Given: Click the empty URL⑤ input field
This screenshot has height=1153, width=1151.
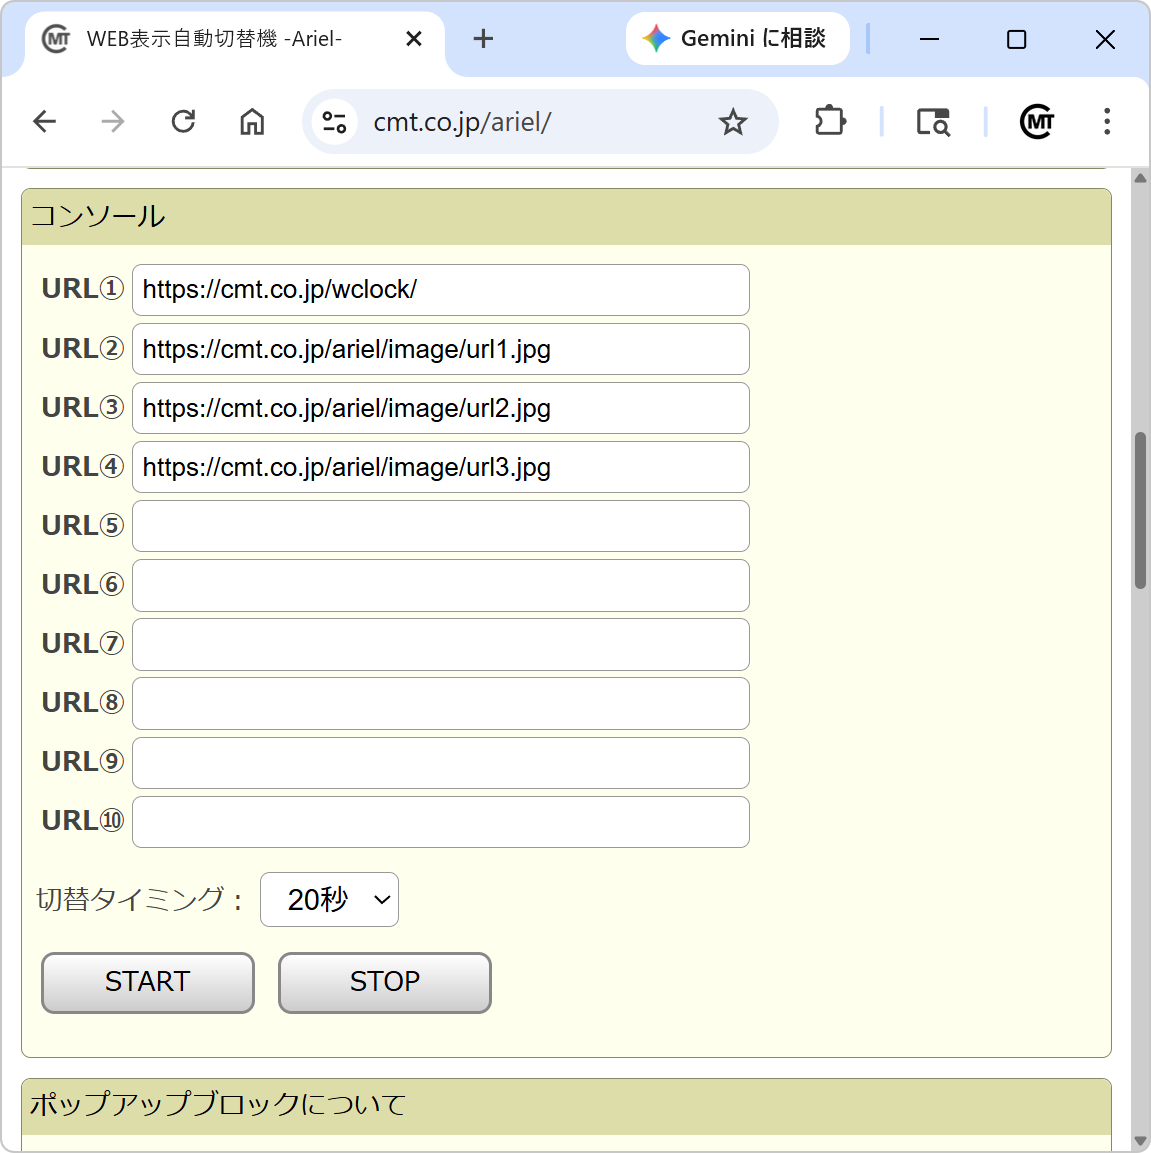Looking at the screenshot, I should 440,526.
